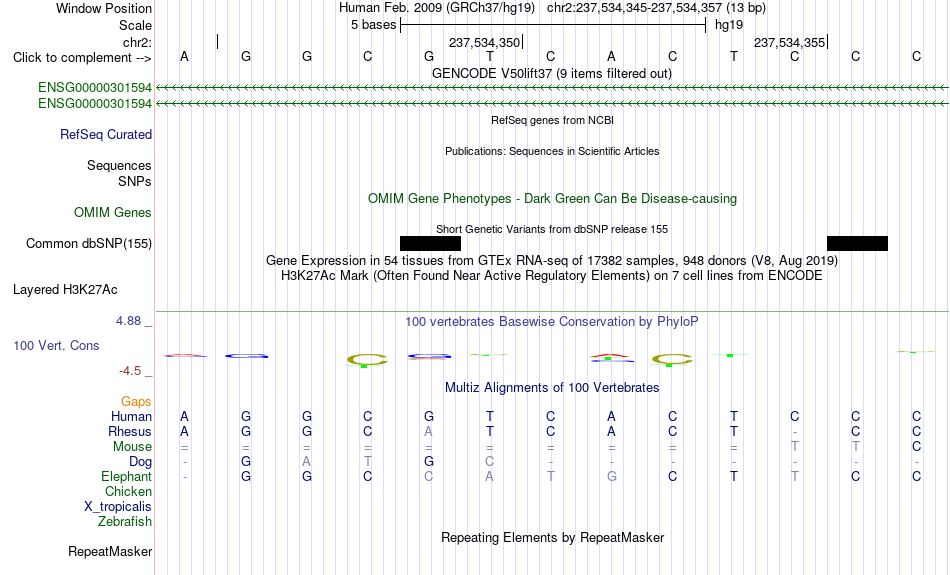
Task: Click the C base in the Mouse row
Action: coord(916,447)
